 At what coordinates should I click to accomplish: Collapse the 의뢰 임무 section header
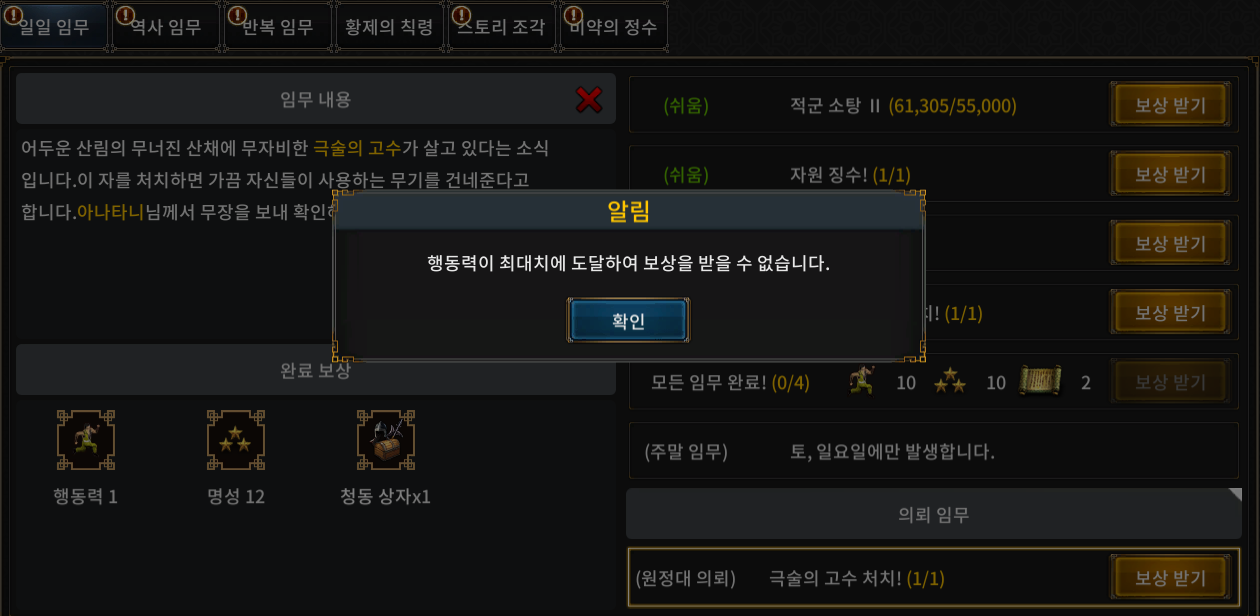[x=934, y=514]
